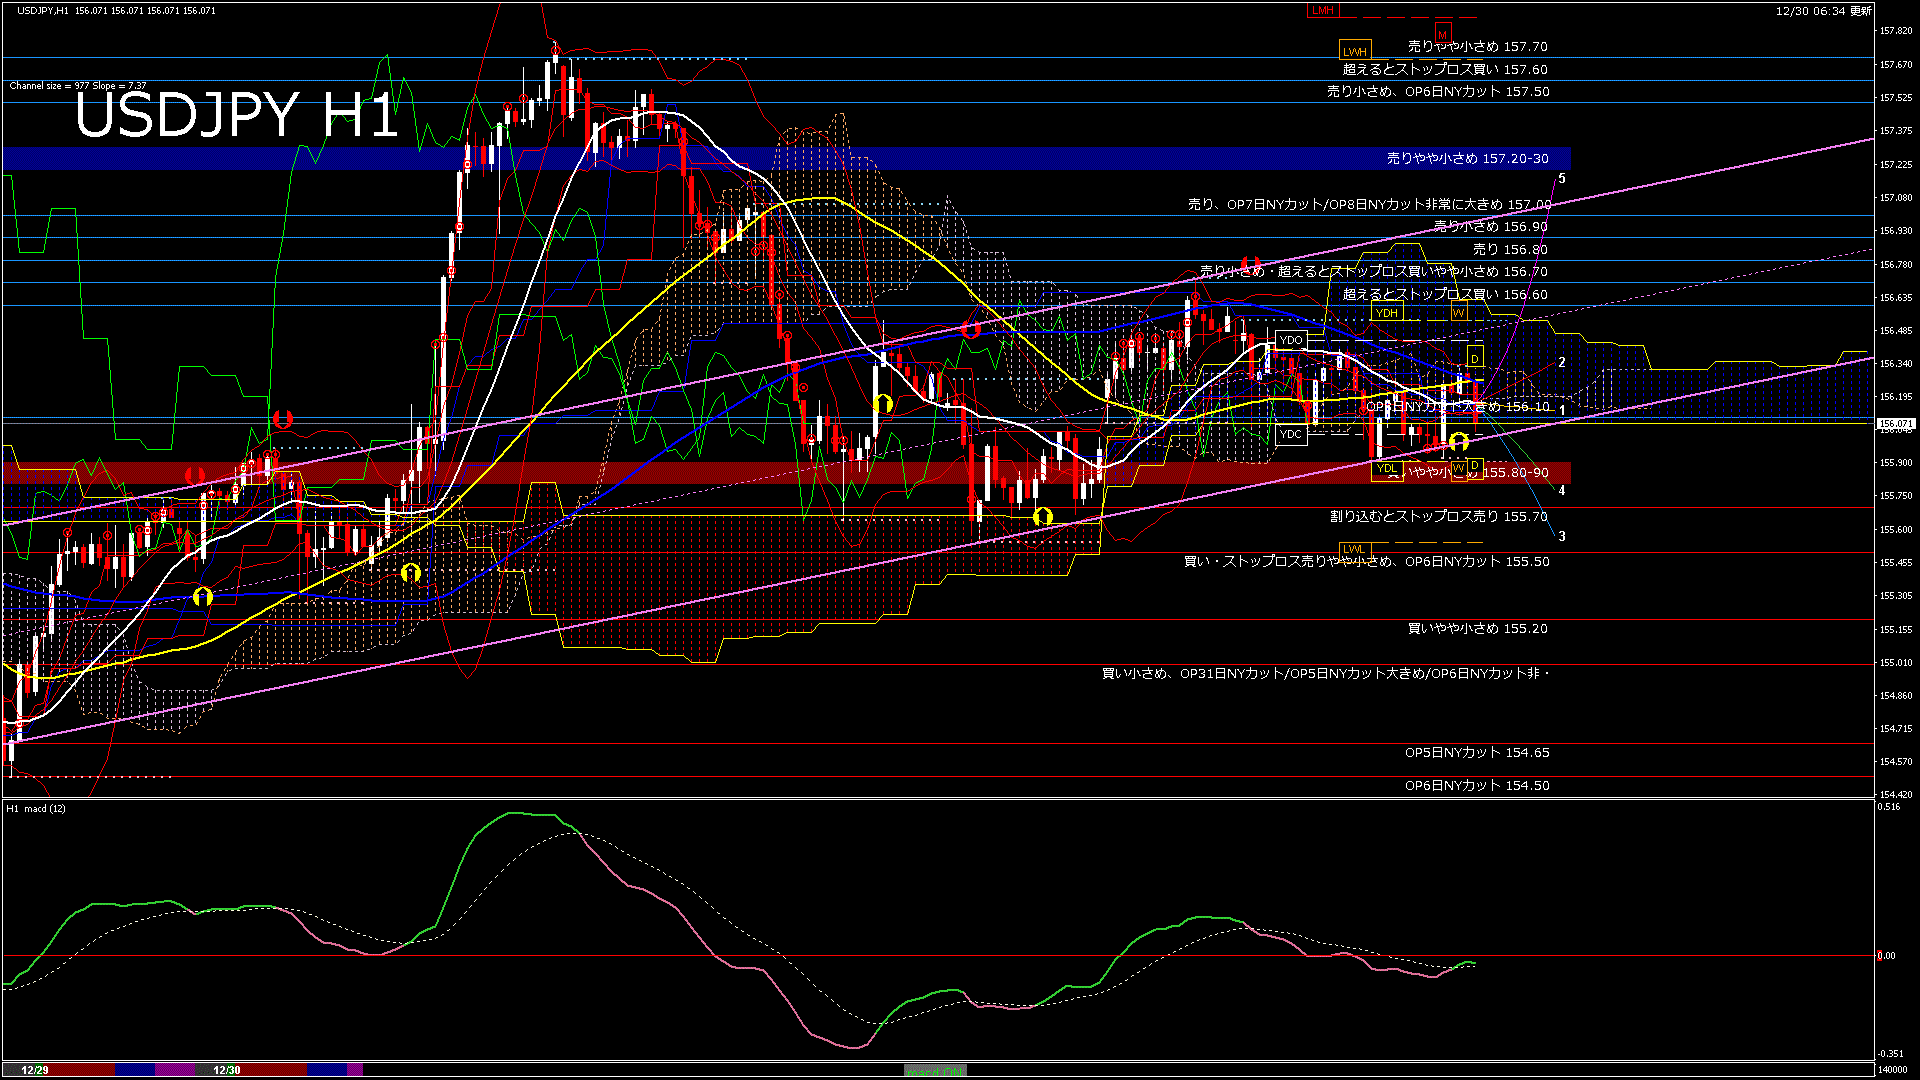1920x1080 pixels.
Task: Click the current price tag 156.071 on the axis
Action: [1895, 424]
